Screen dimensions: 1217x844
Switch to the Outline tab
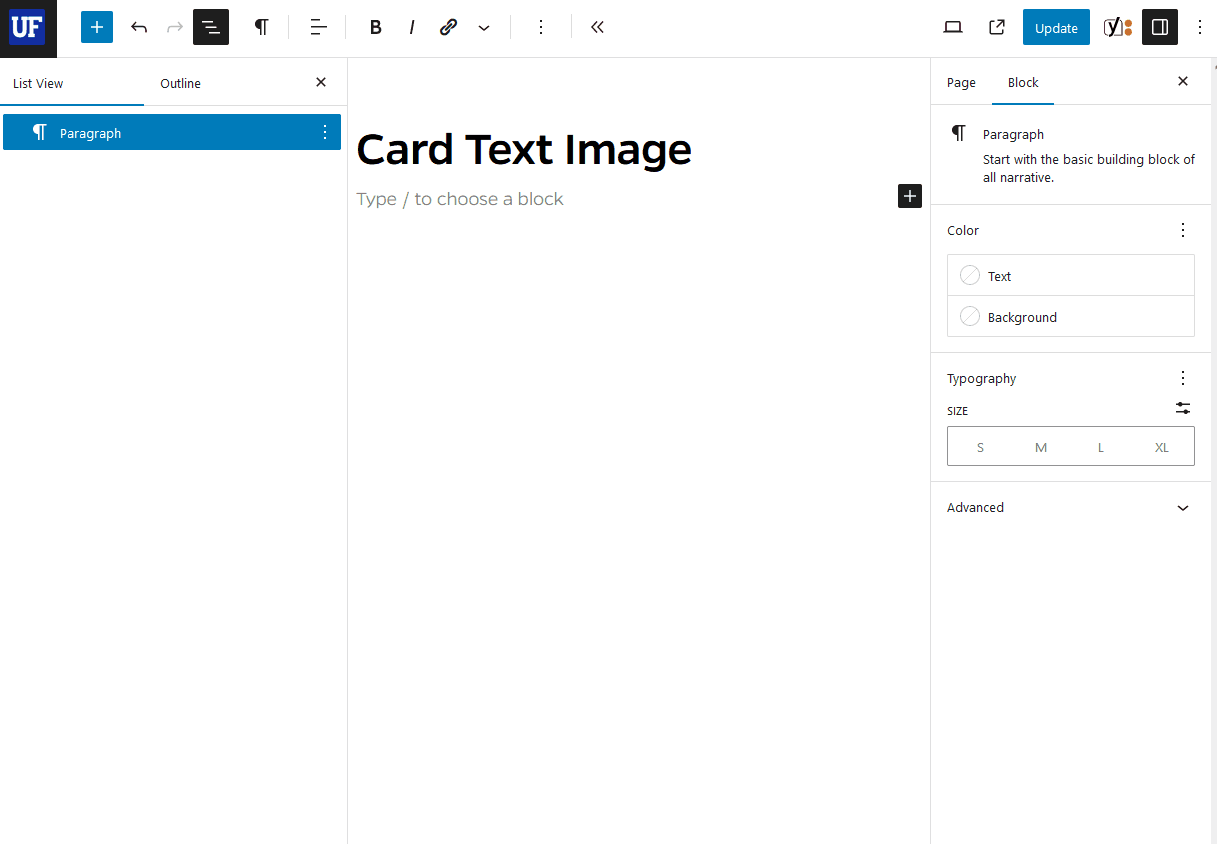[180, 83]
